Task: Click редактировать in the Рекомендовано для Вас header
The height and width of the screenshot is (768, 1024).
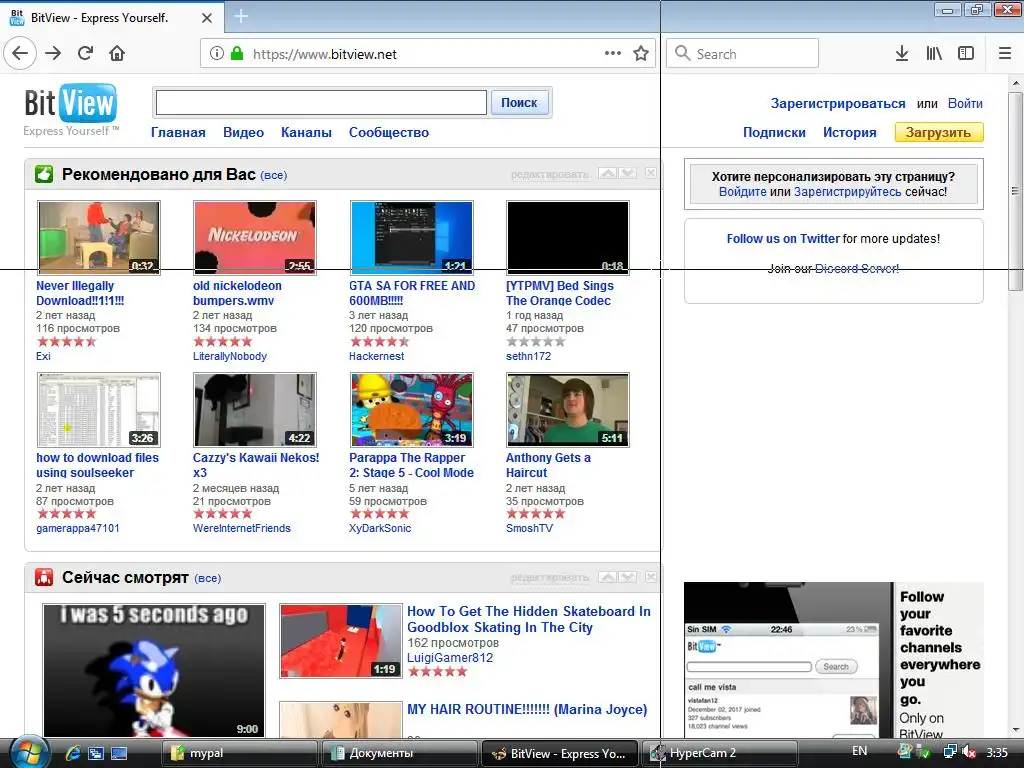Action: click(550, 174)
